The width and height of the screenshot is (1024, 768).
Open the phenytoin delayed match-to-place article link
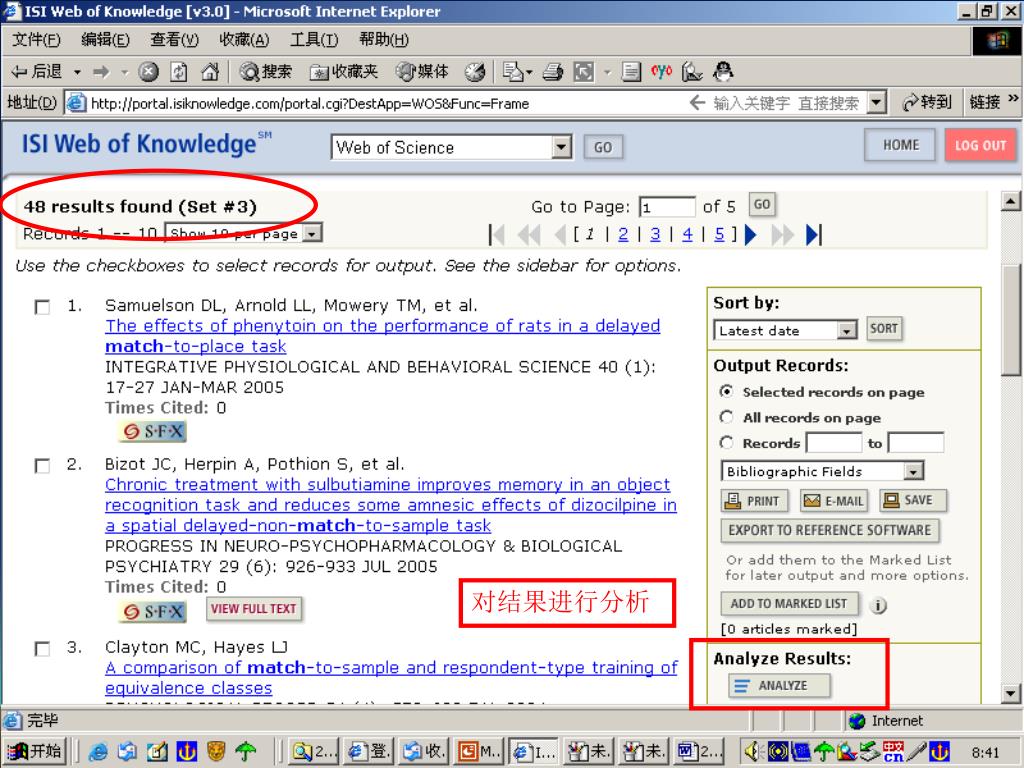[x=383, y=336]
